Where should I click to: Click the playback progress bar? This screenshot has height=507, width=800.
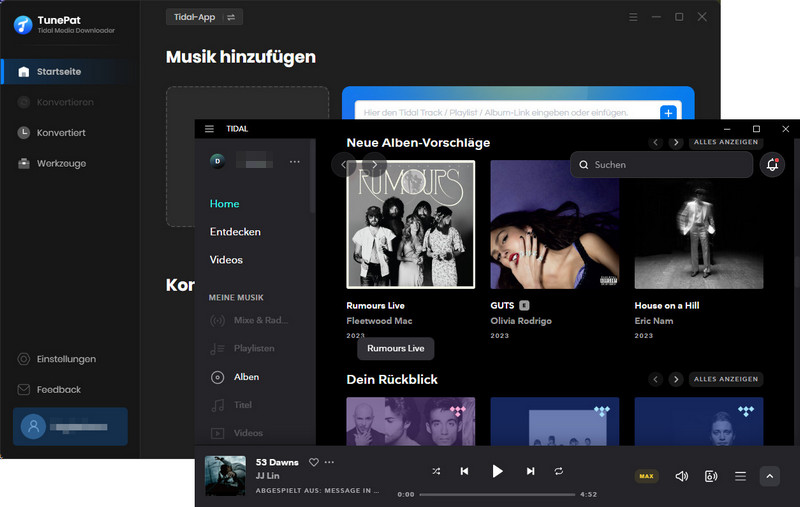(x=497, y=494)
